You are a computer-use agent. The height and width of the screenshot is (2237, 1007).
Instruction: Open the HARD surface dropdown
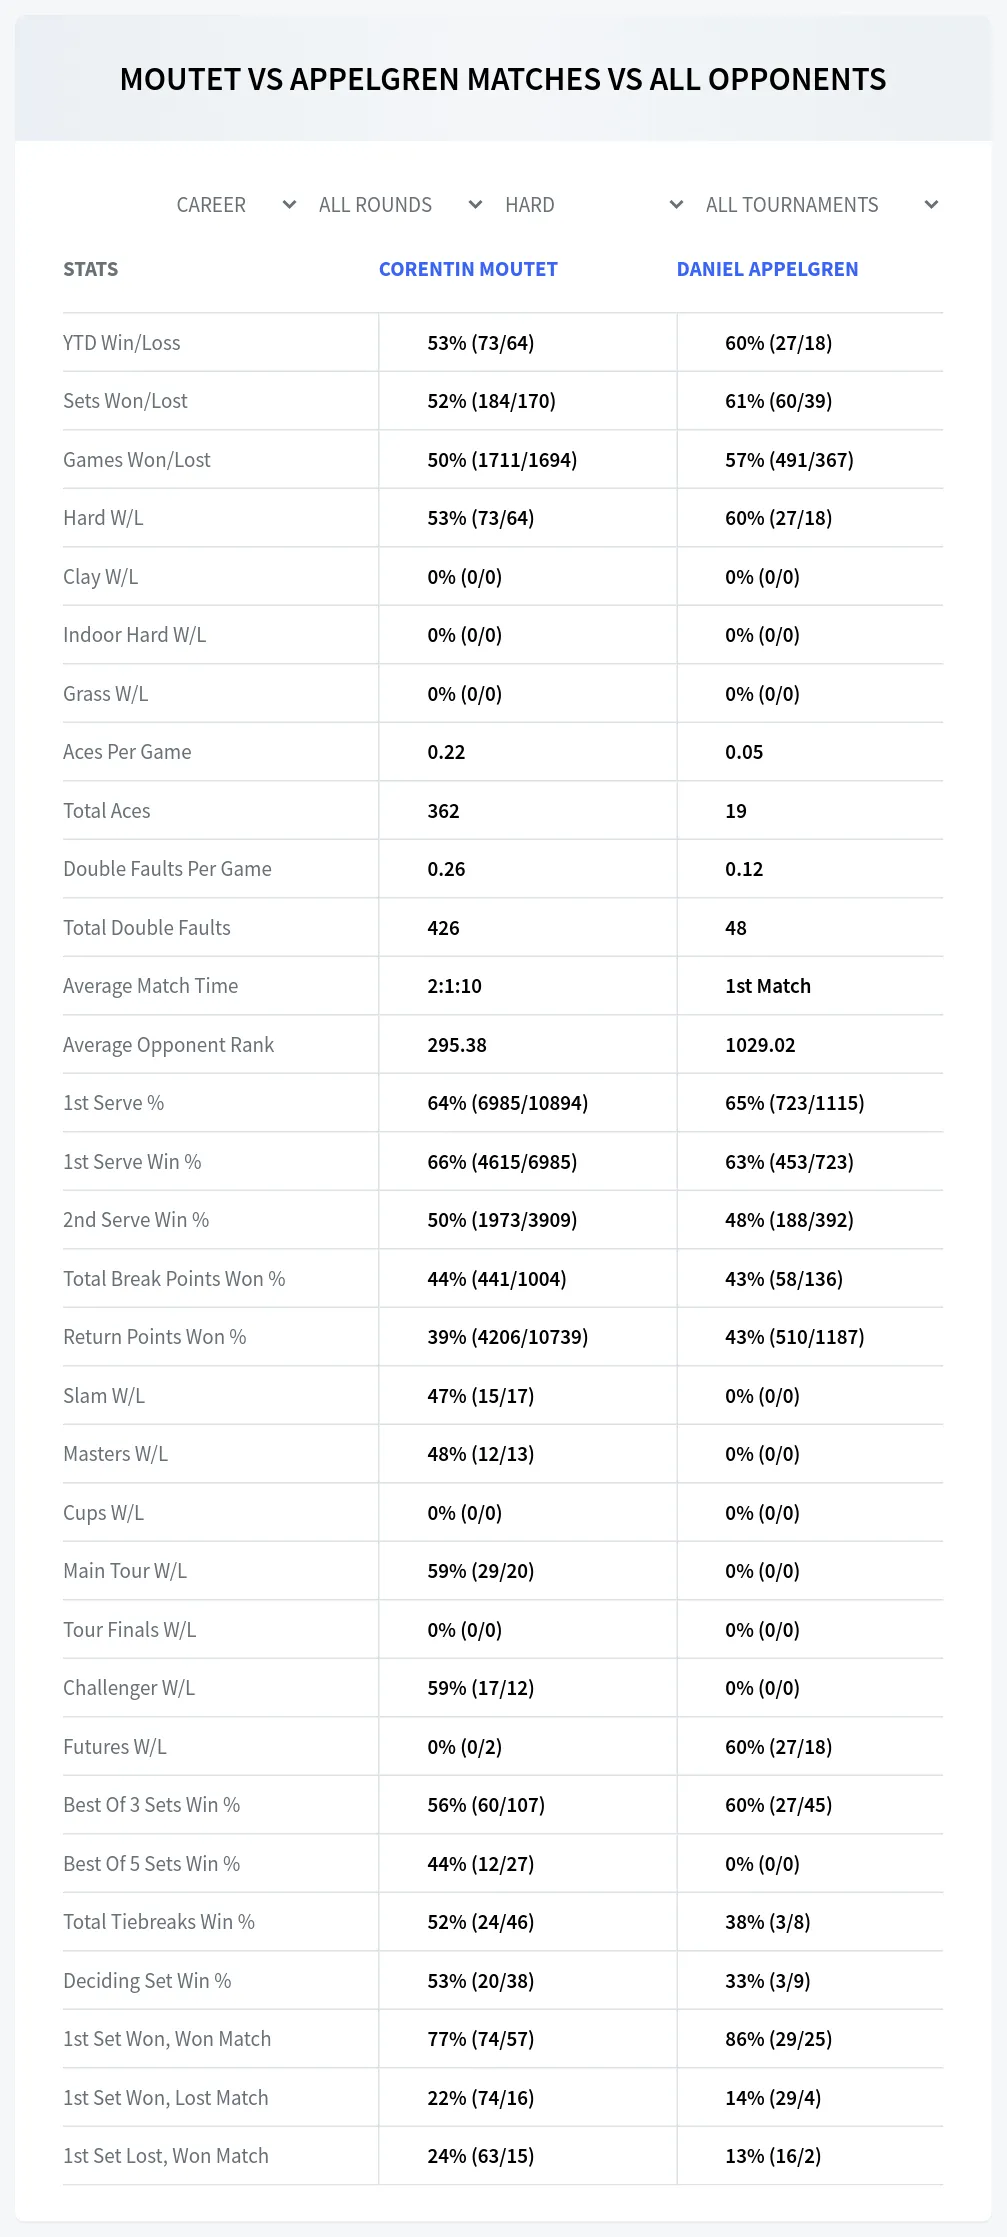click(x=593, y=205)
